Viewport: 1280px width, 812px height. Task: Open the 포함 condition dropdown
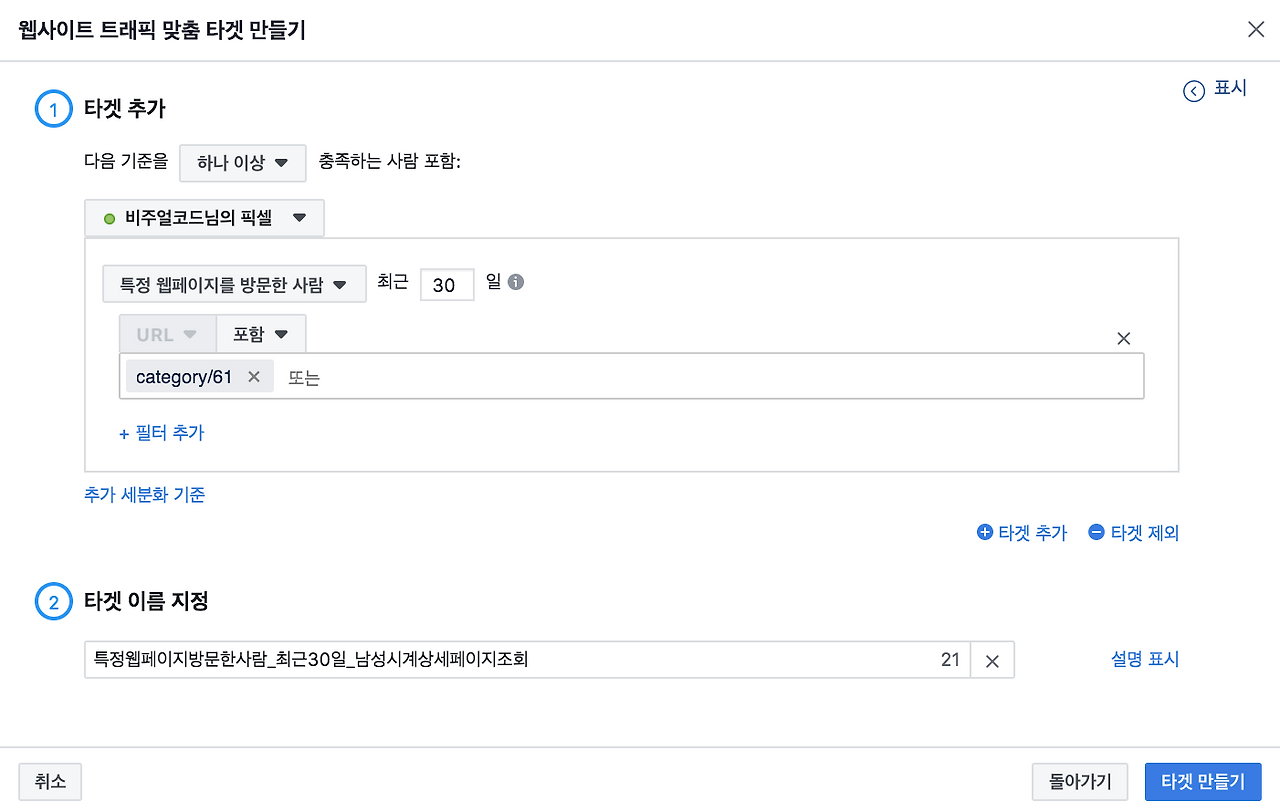tap(261, 334)
